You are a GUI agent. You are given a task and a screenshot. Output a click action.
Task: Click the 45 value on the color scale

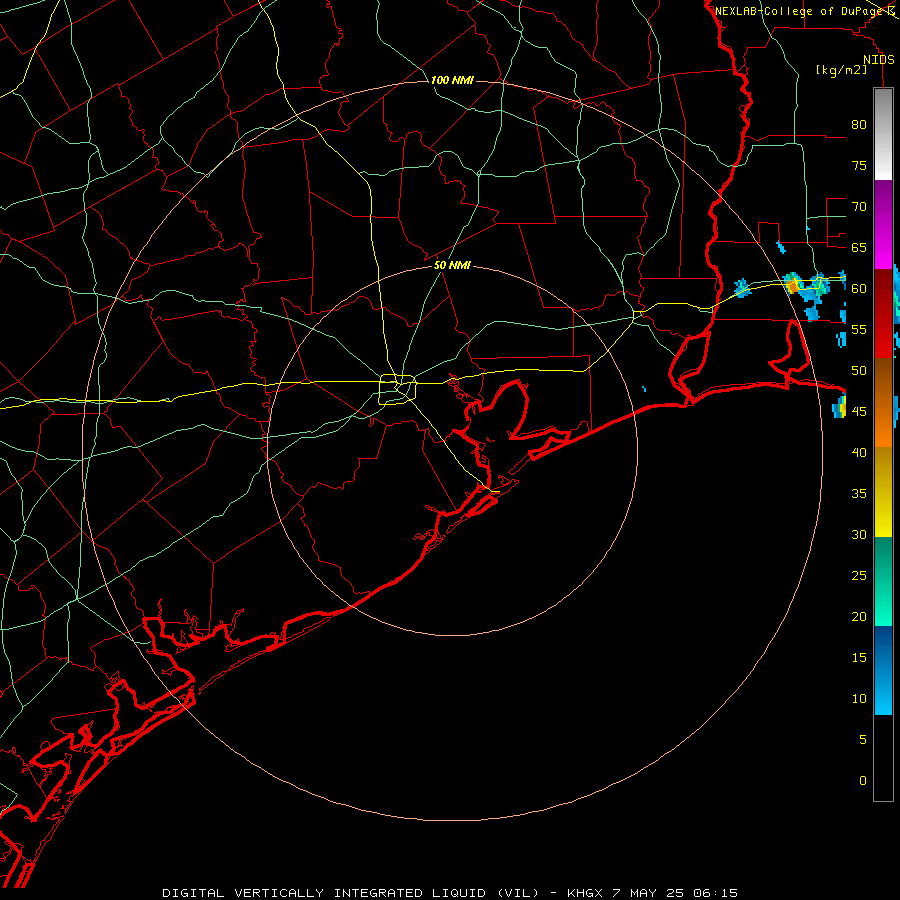point(859,412)
